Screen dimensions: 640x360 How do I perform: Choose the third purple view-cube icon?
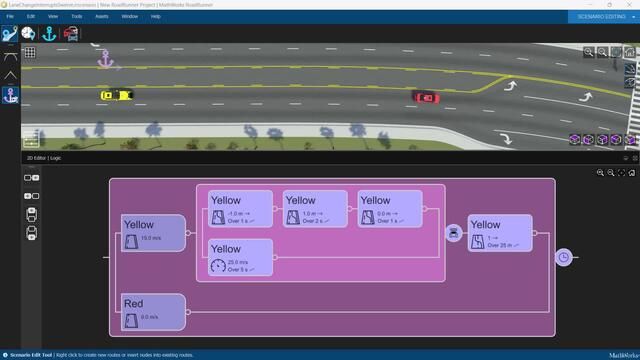pyautogui.click(x=602, y=140)
